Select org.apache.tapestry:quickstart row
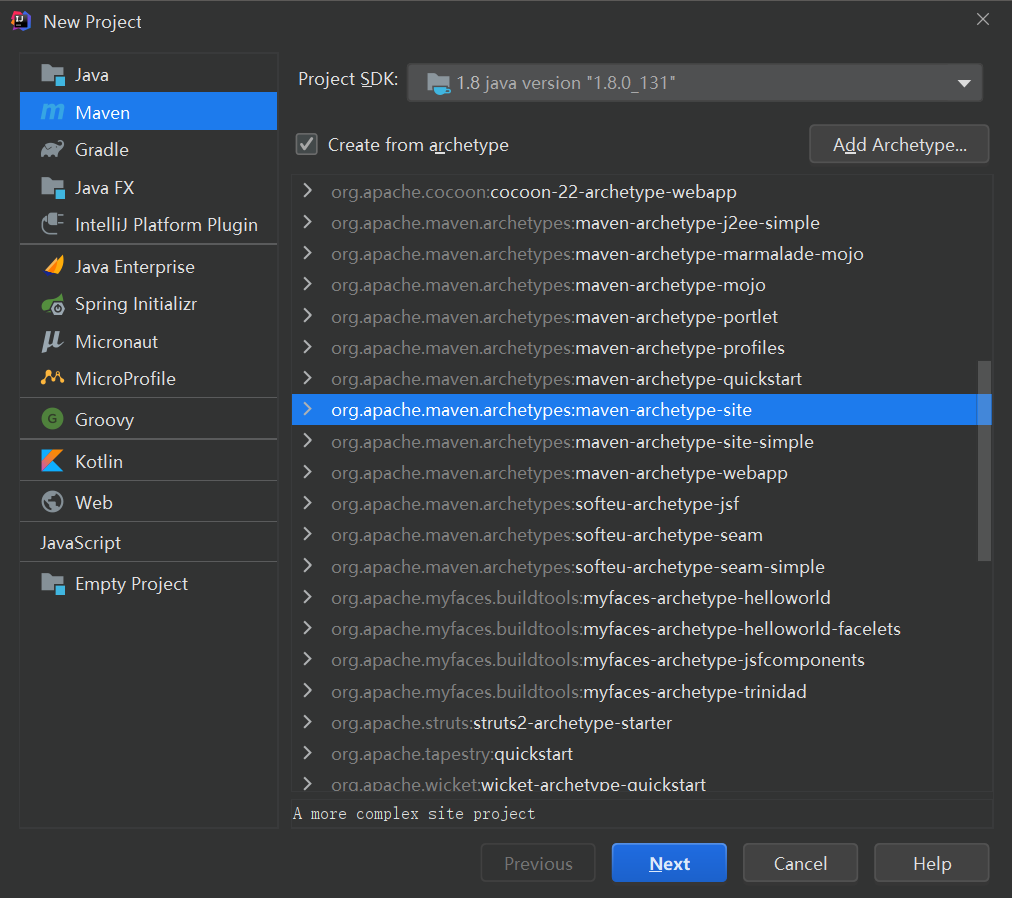Image resolution: width=1012 pixels, height=898 pixels. [x=641, y=753]
